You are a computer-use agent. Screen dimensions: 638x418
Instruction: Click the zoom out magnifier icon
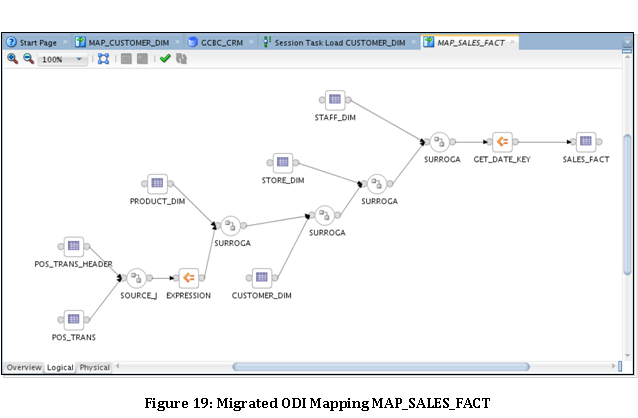[x=28, y=59]
